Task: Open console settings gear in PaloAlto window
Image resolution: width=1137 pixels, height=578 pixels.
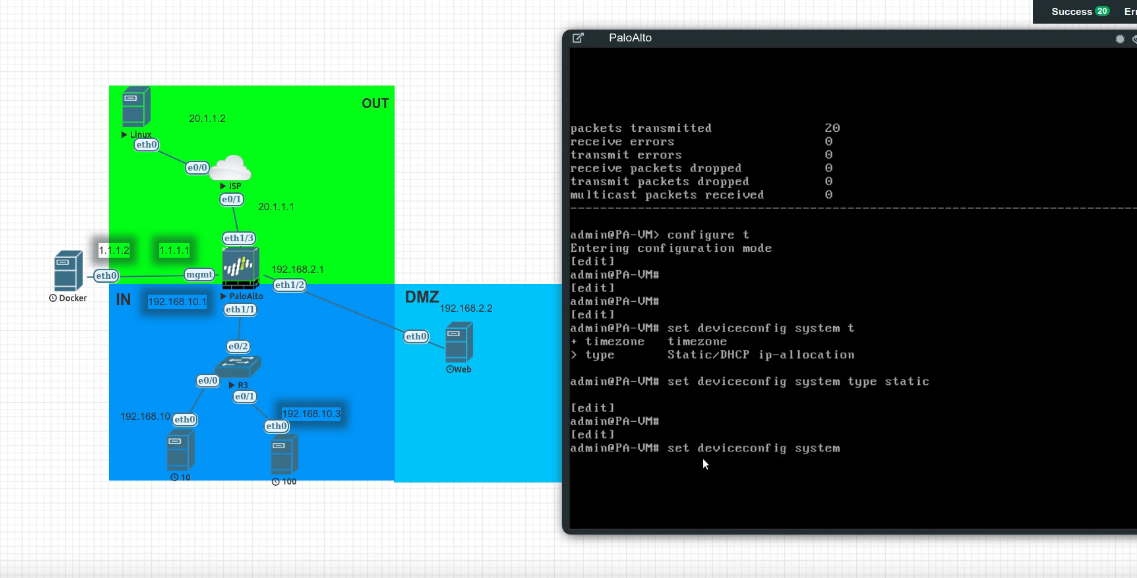Action: (x=1120, y=38)
